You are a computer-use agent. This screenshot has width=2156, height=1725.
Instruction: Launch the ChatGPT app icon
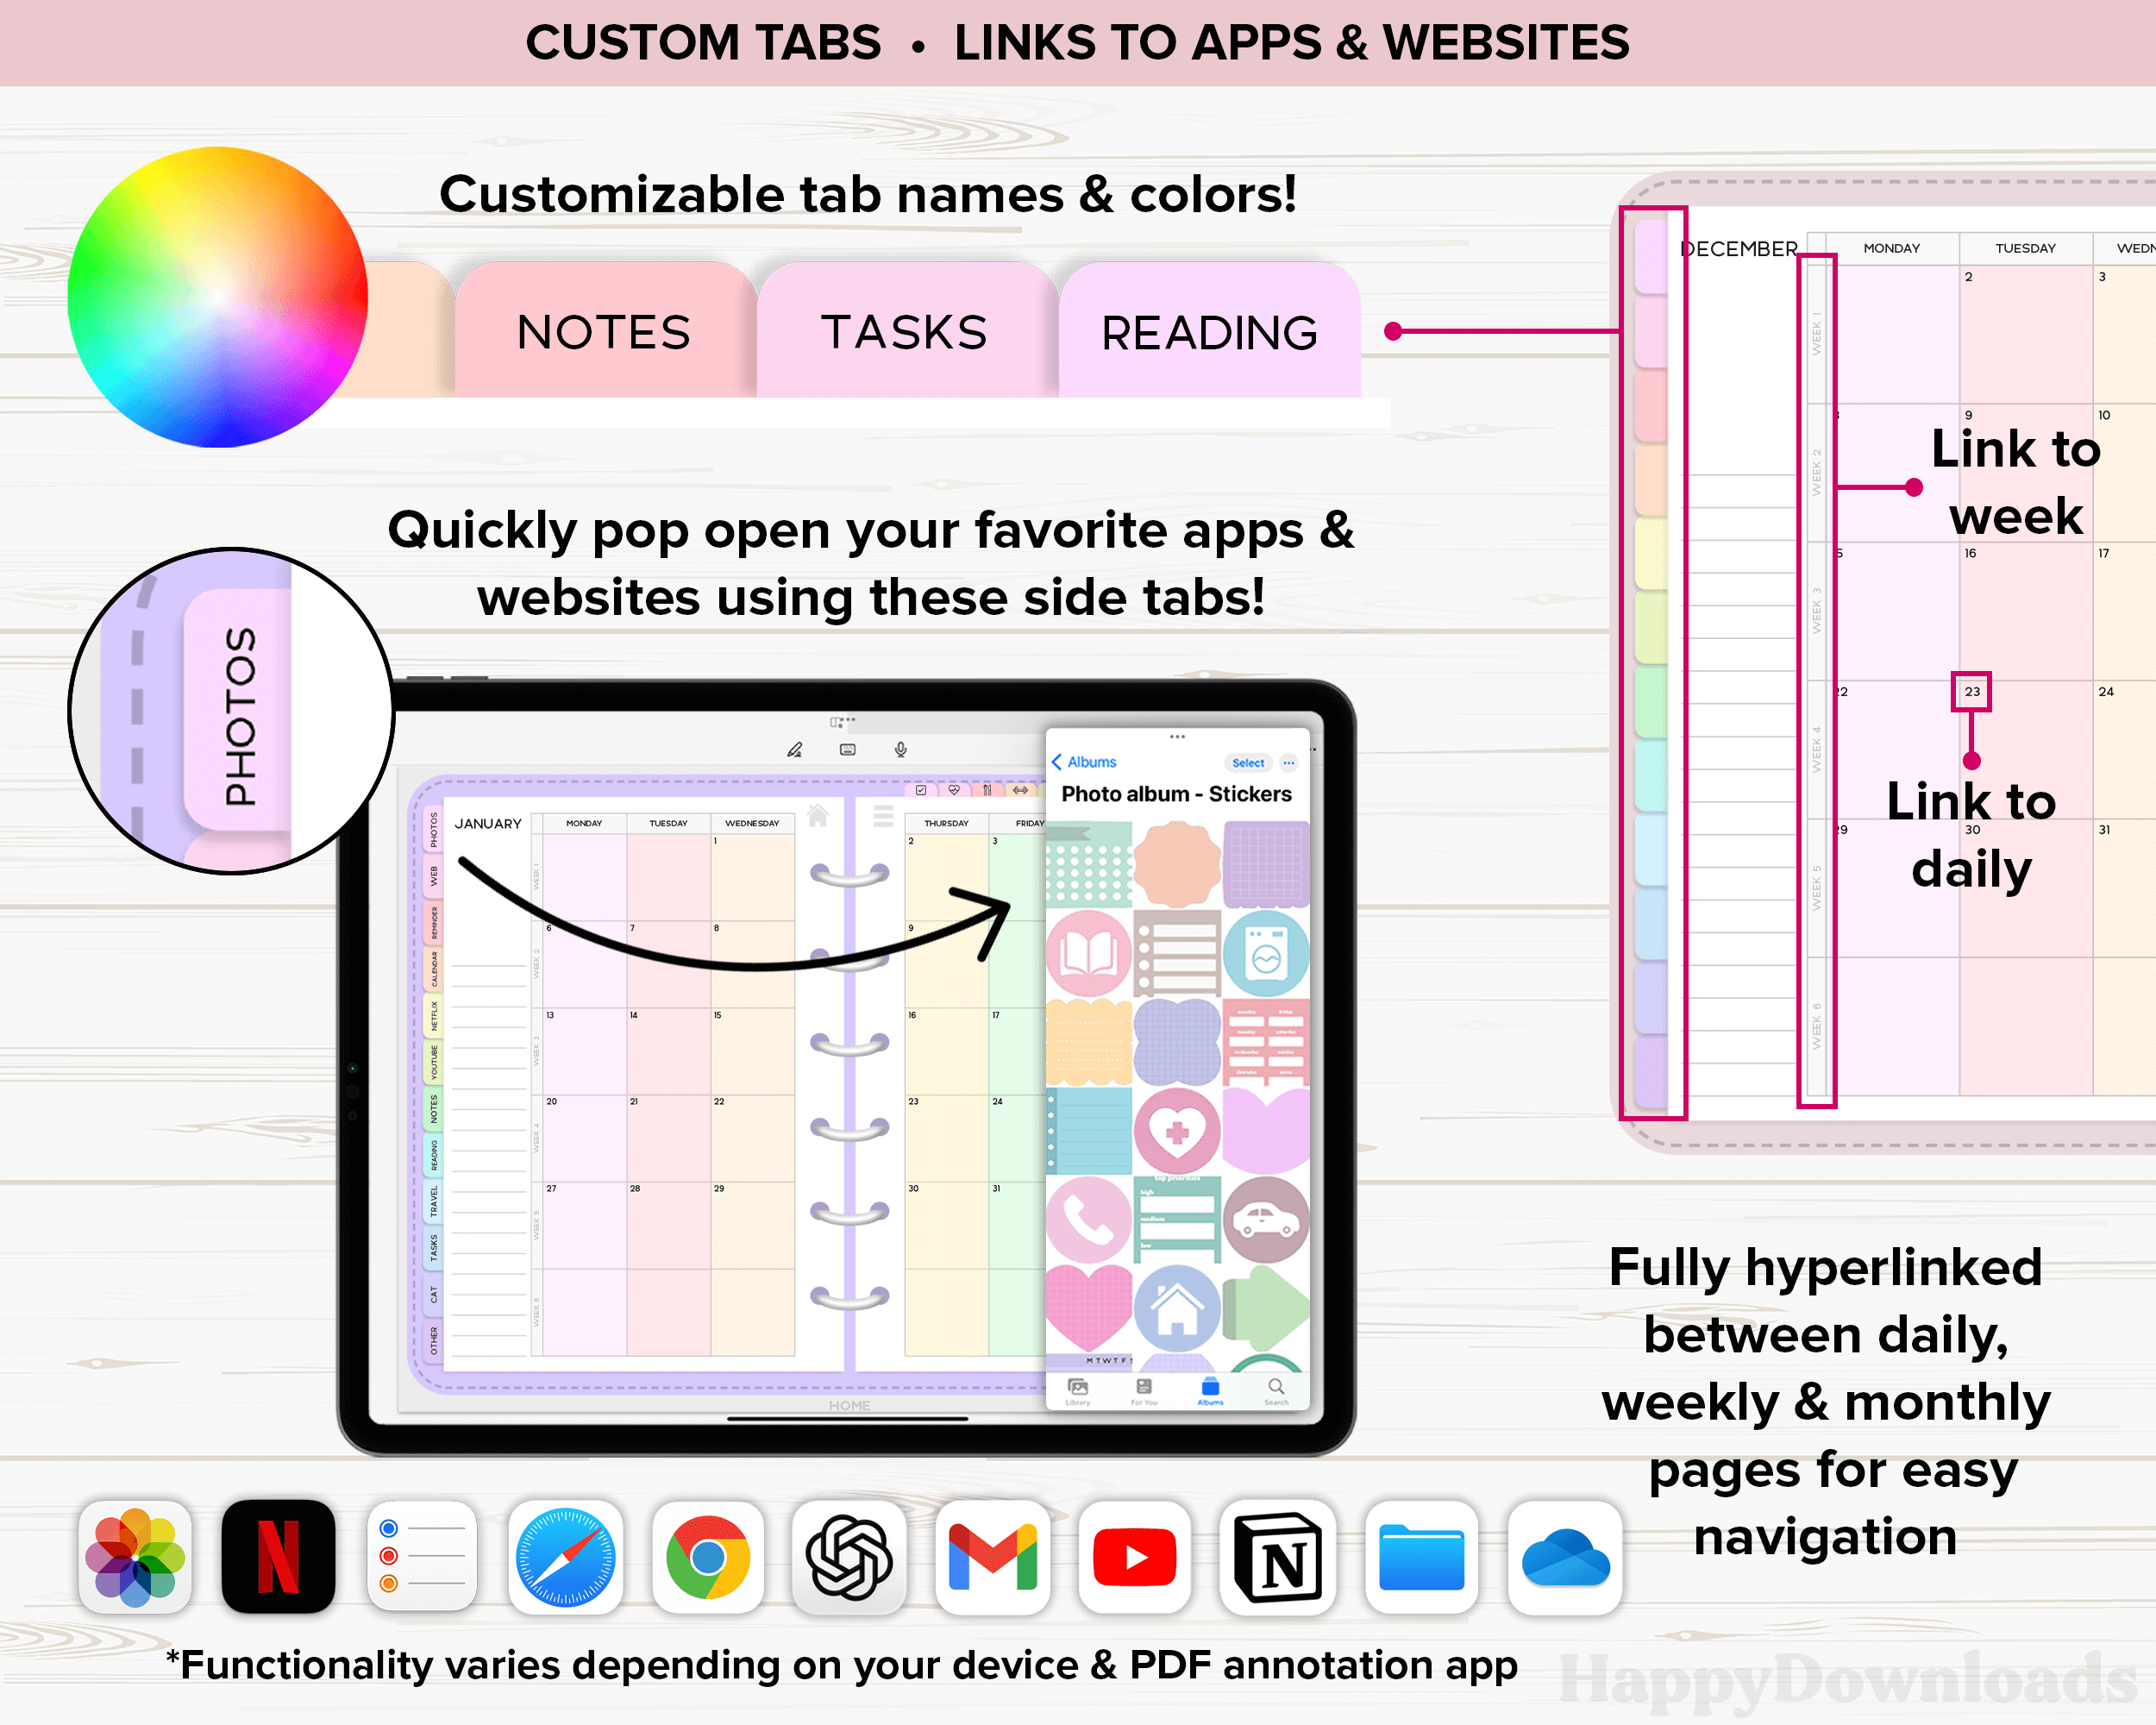coord(849,1556)
